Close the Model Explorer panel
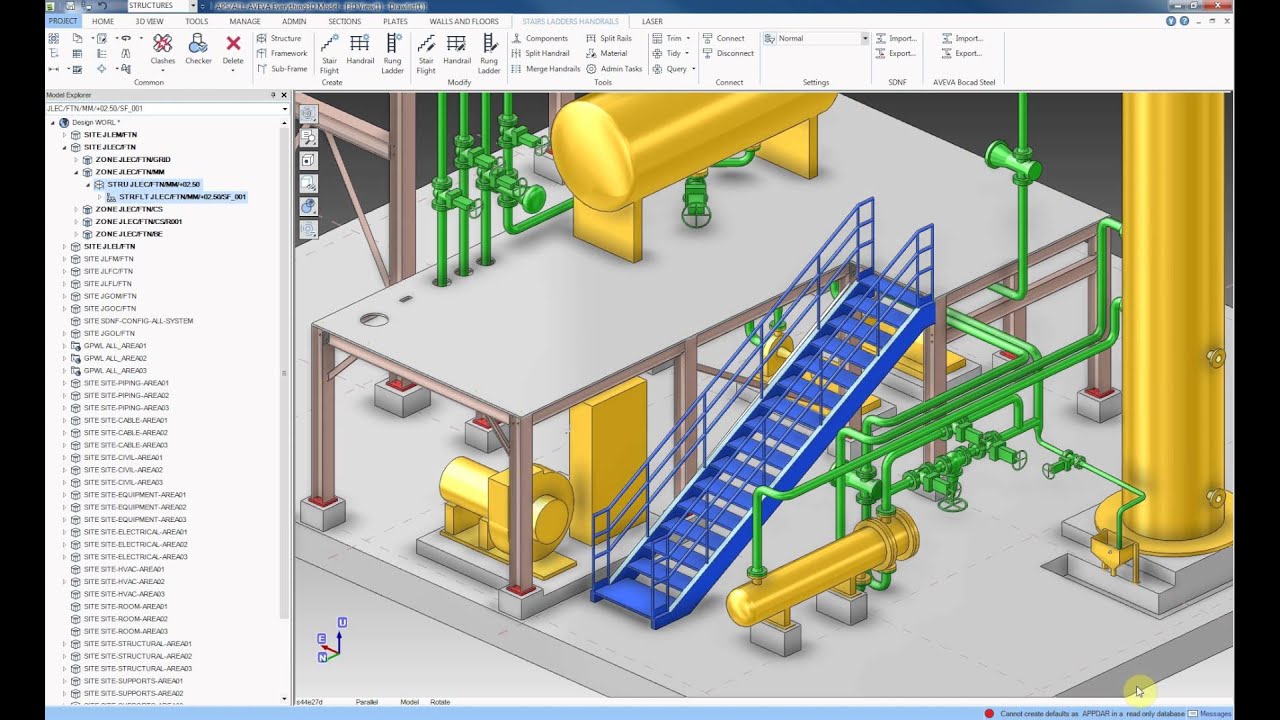 (284, 95)
